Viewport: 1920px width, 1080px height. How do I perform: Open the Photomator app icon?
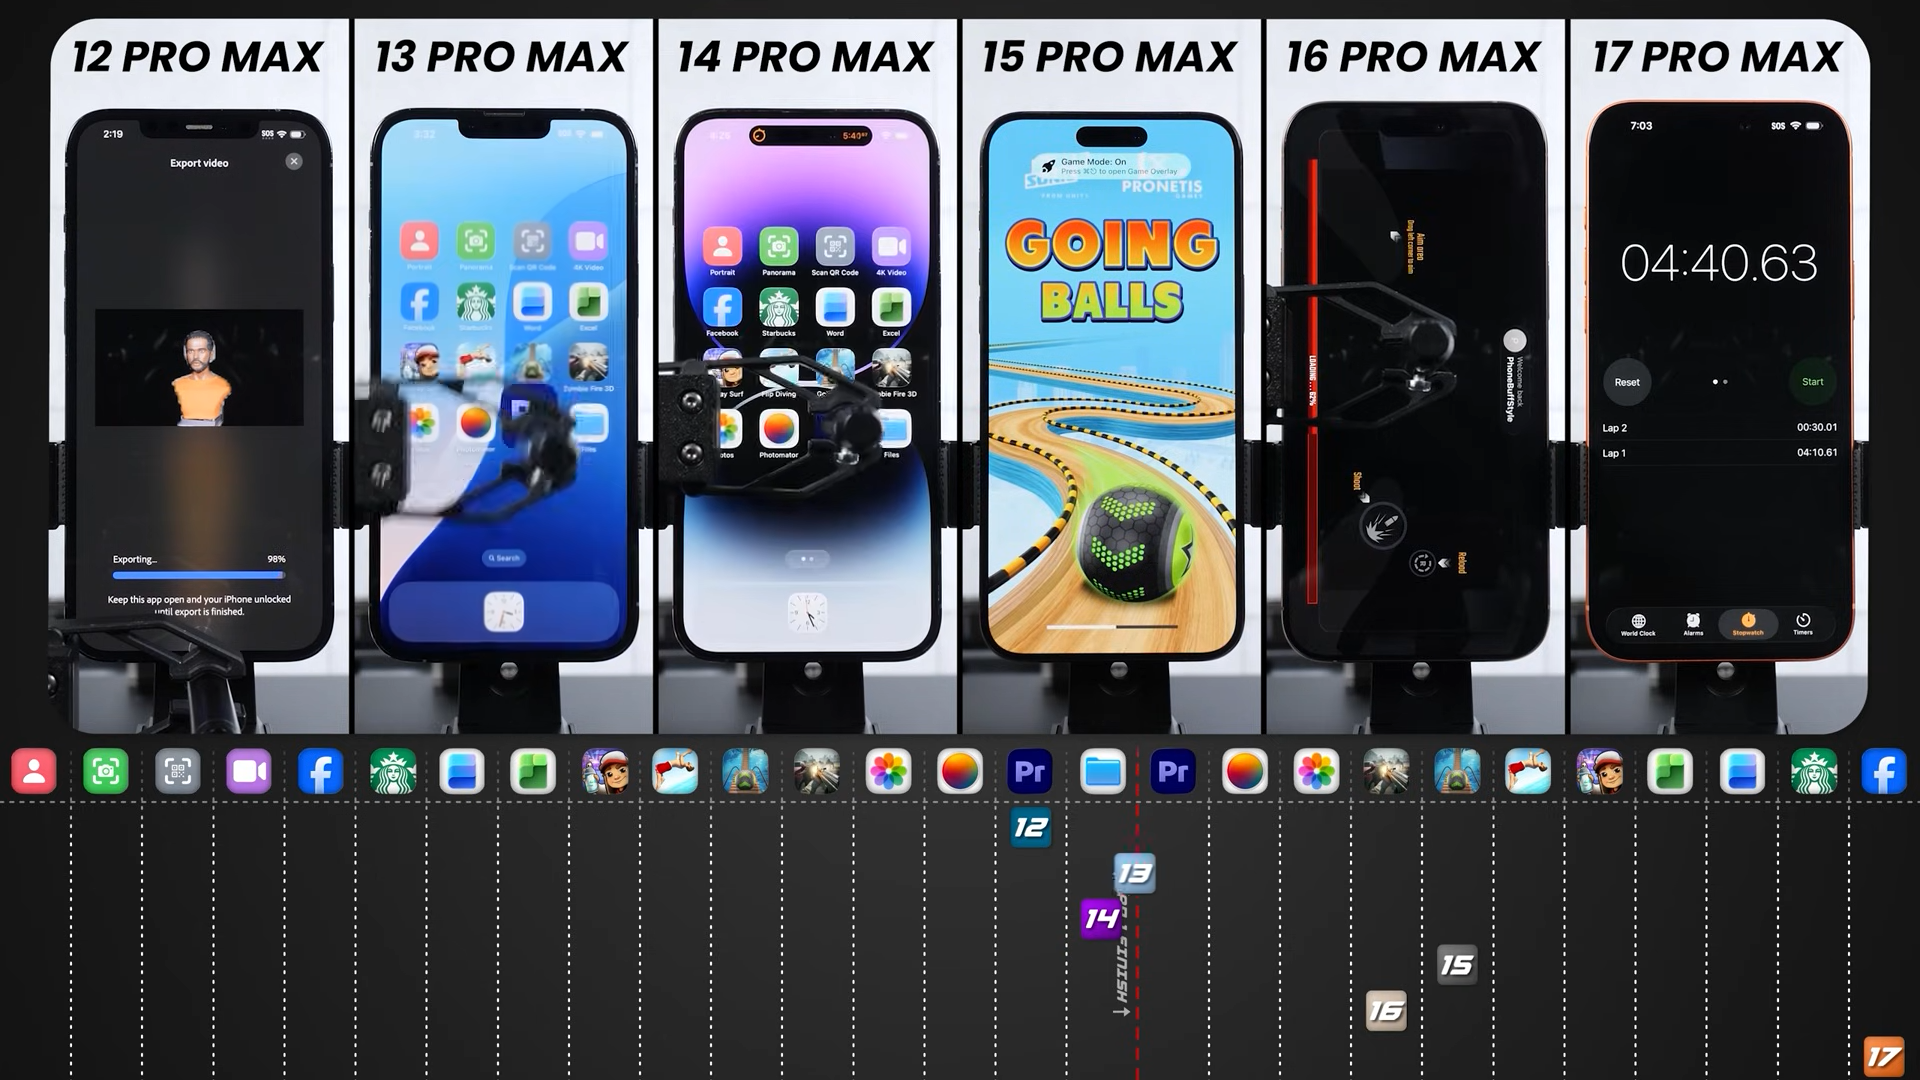coord(779,428)
